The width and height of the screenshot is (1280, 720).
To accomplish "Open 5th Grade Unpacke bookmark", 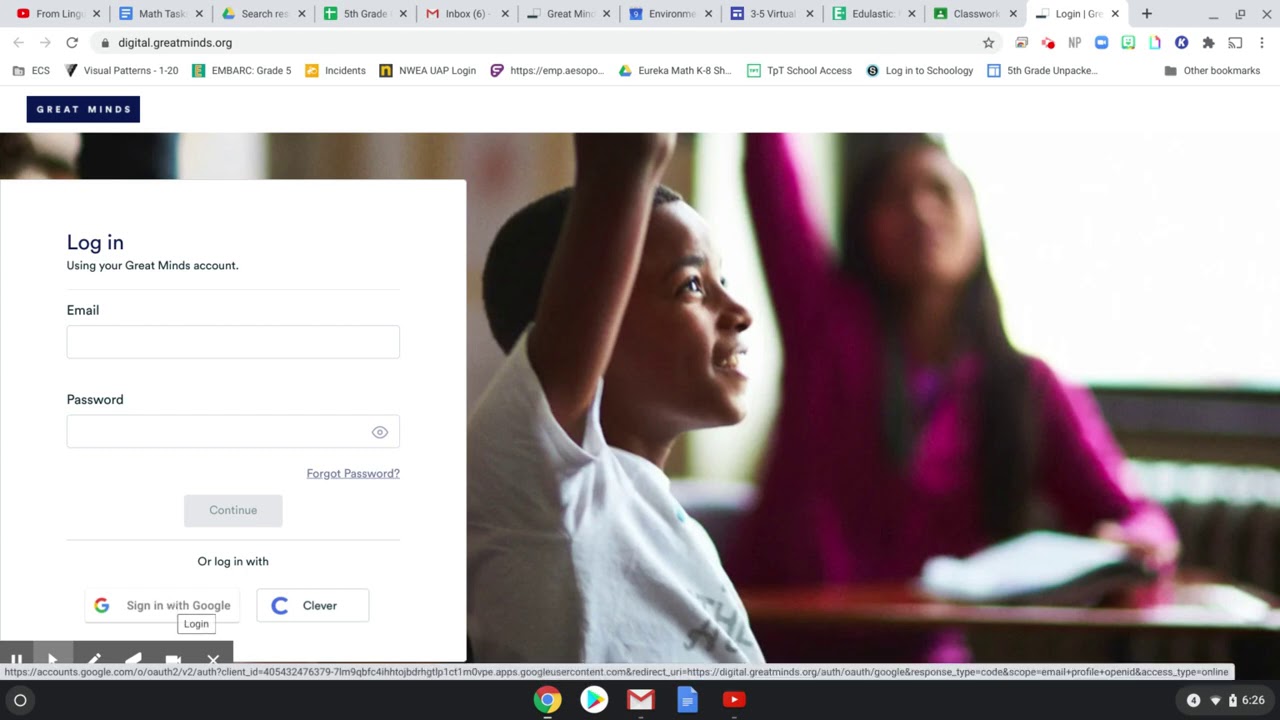I will pos(1042,71).
